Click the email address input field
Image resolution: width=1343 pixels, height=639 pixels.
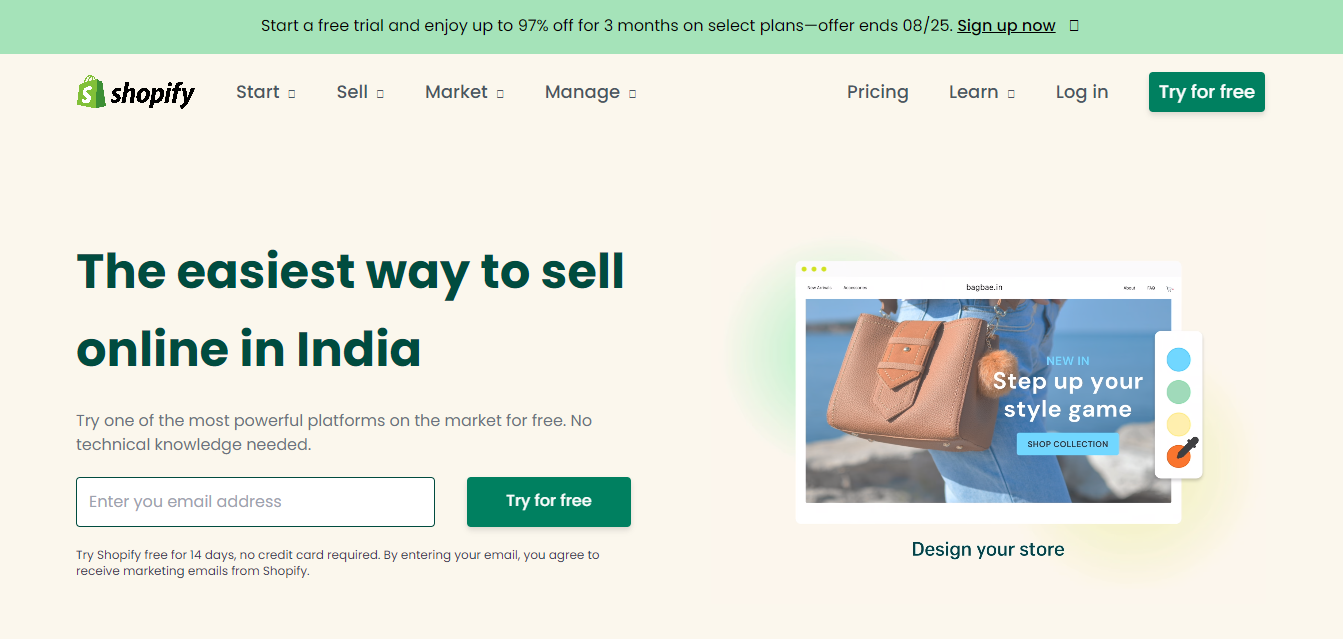(255, 502)
